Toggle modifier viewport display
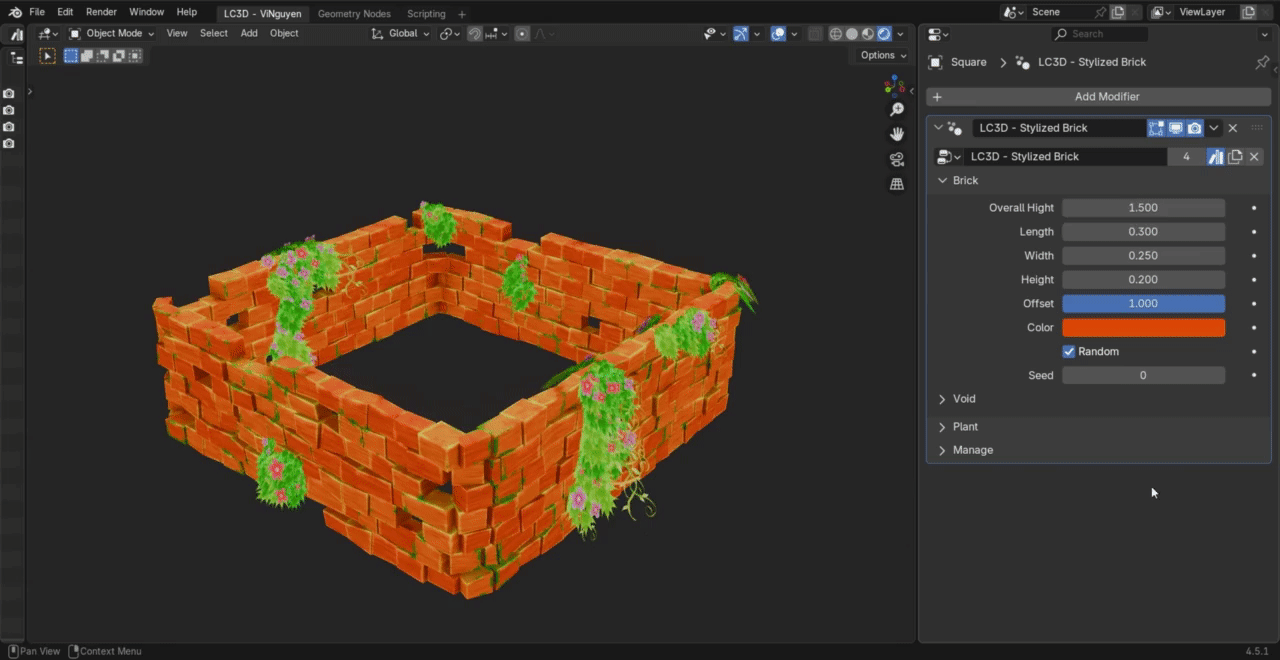This screenshot has width=1280, height=660. pos(1176,128)
